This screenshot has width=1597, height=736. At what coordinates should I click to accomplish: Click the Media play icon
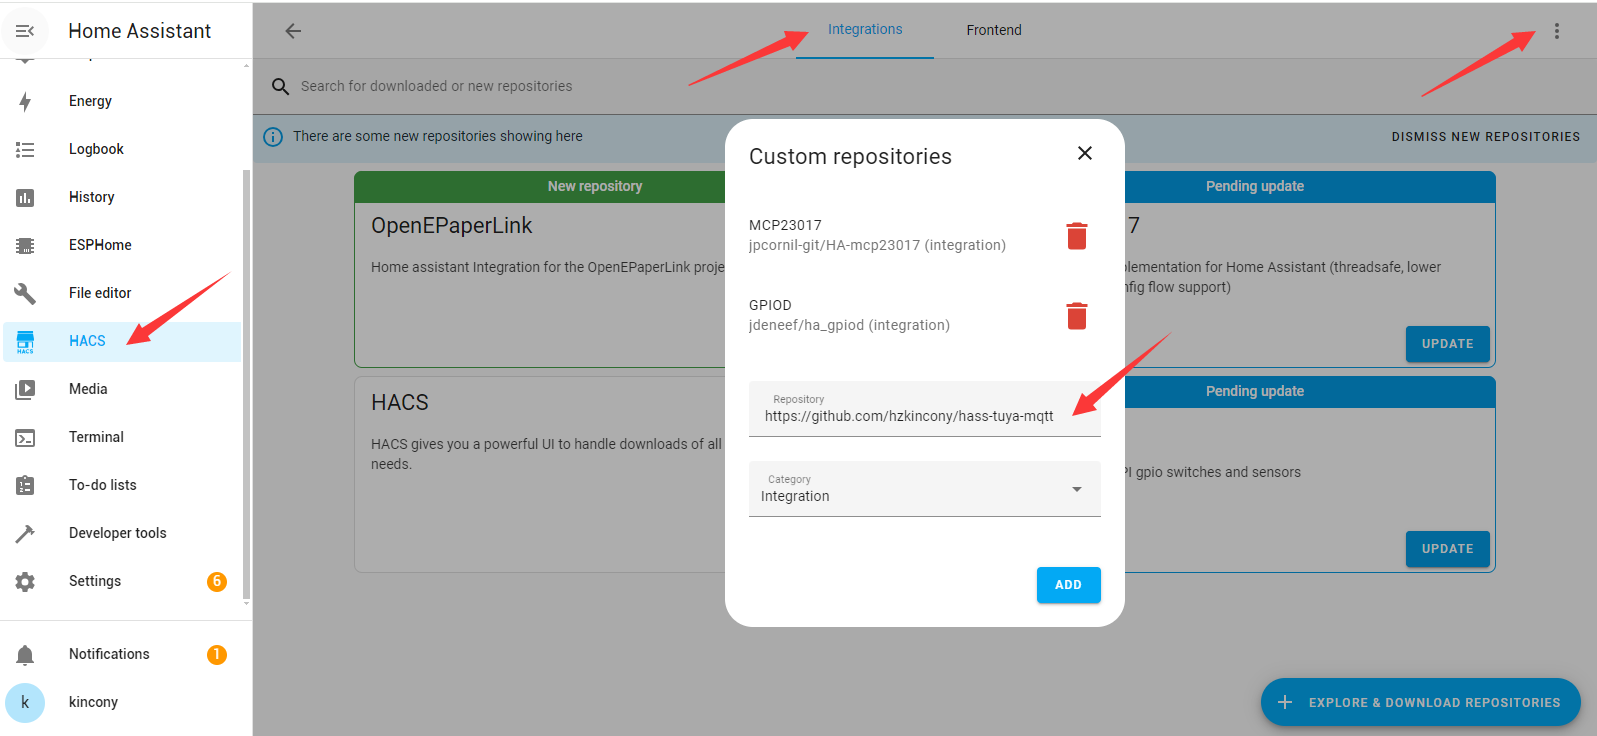click(25, 389)
